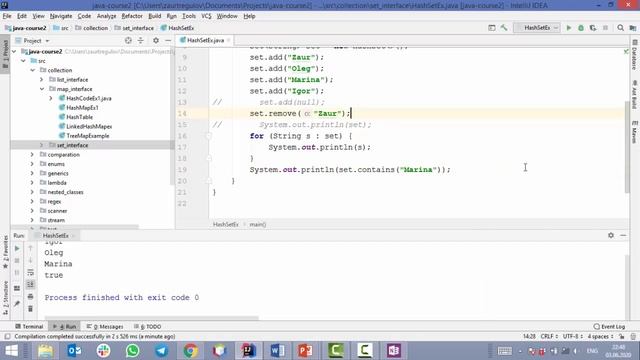Collapse the java-course2 root node
The image size is (640, 360).
tap(14, 51)
